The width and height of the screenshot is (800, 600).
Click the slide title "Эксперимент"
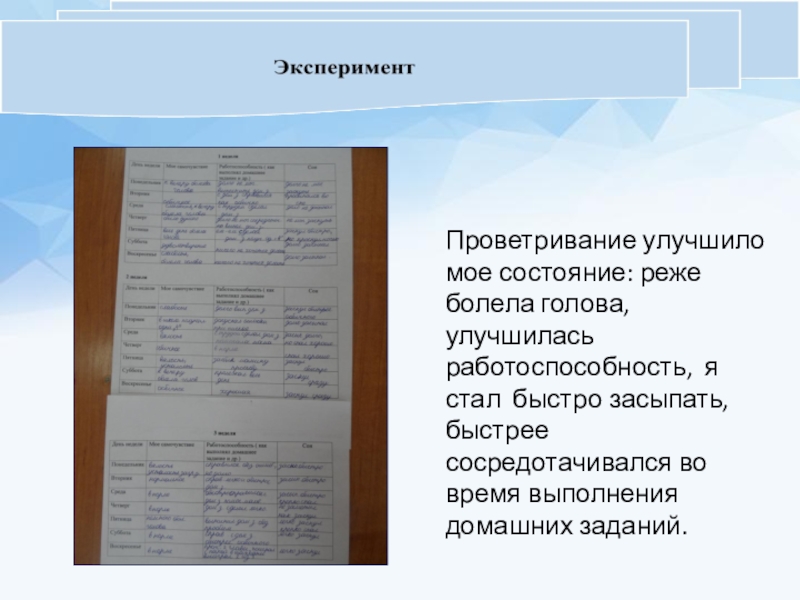[344, 68]
